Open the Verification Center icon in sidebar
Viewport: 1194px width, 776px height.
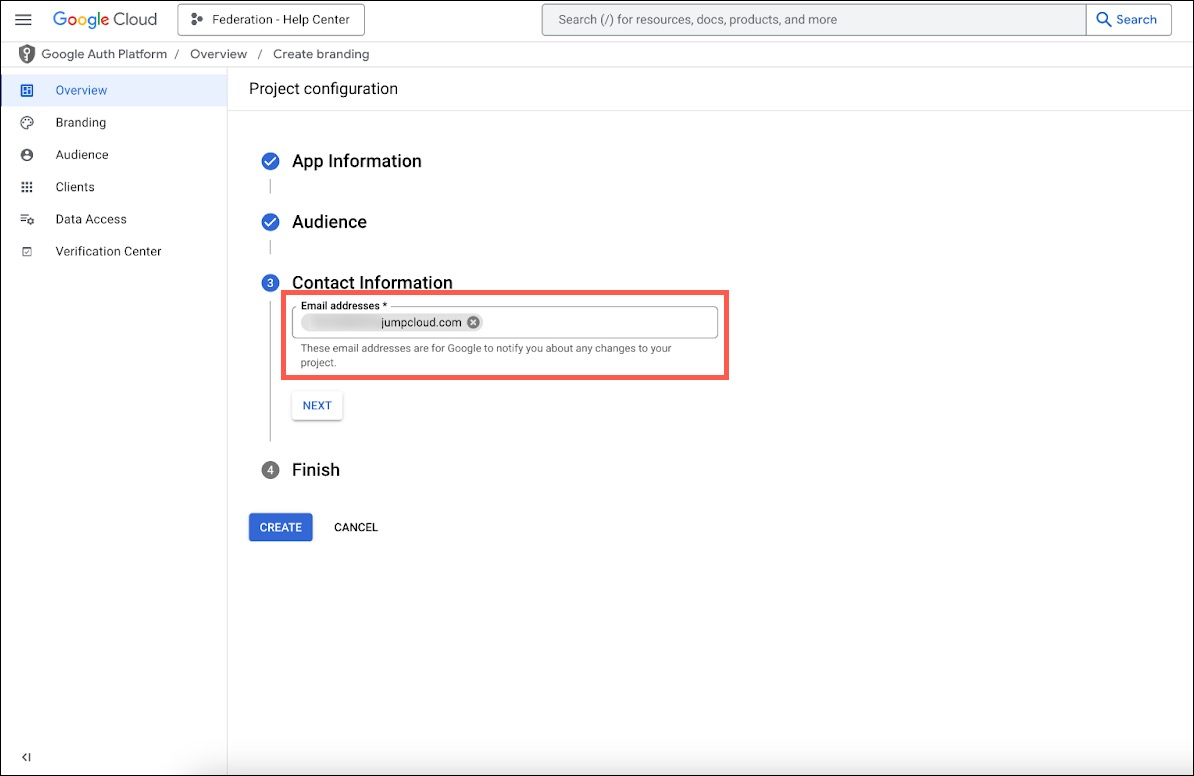(26, 251)
